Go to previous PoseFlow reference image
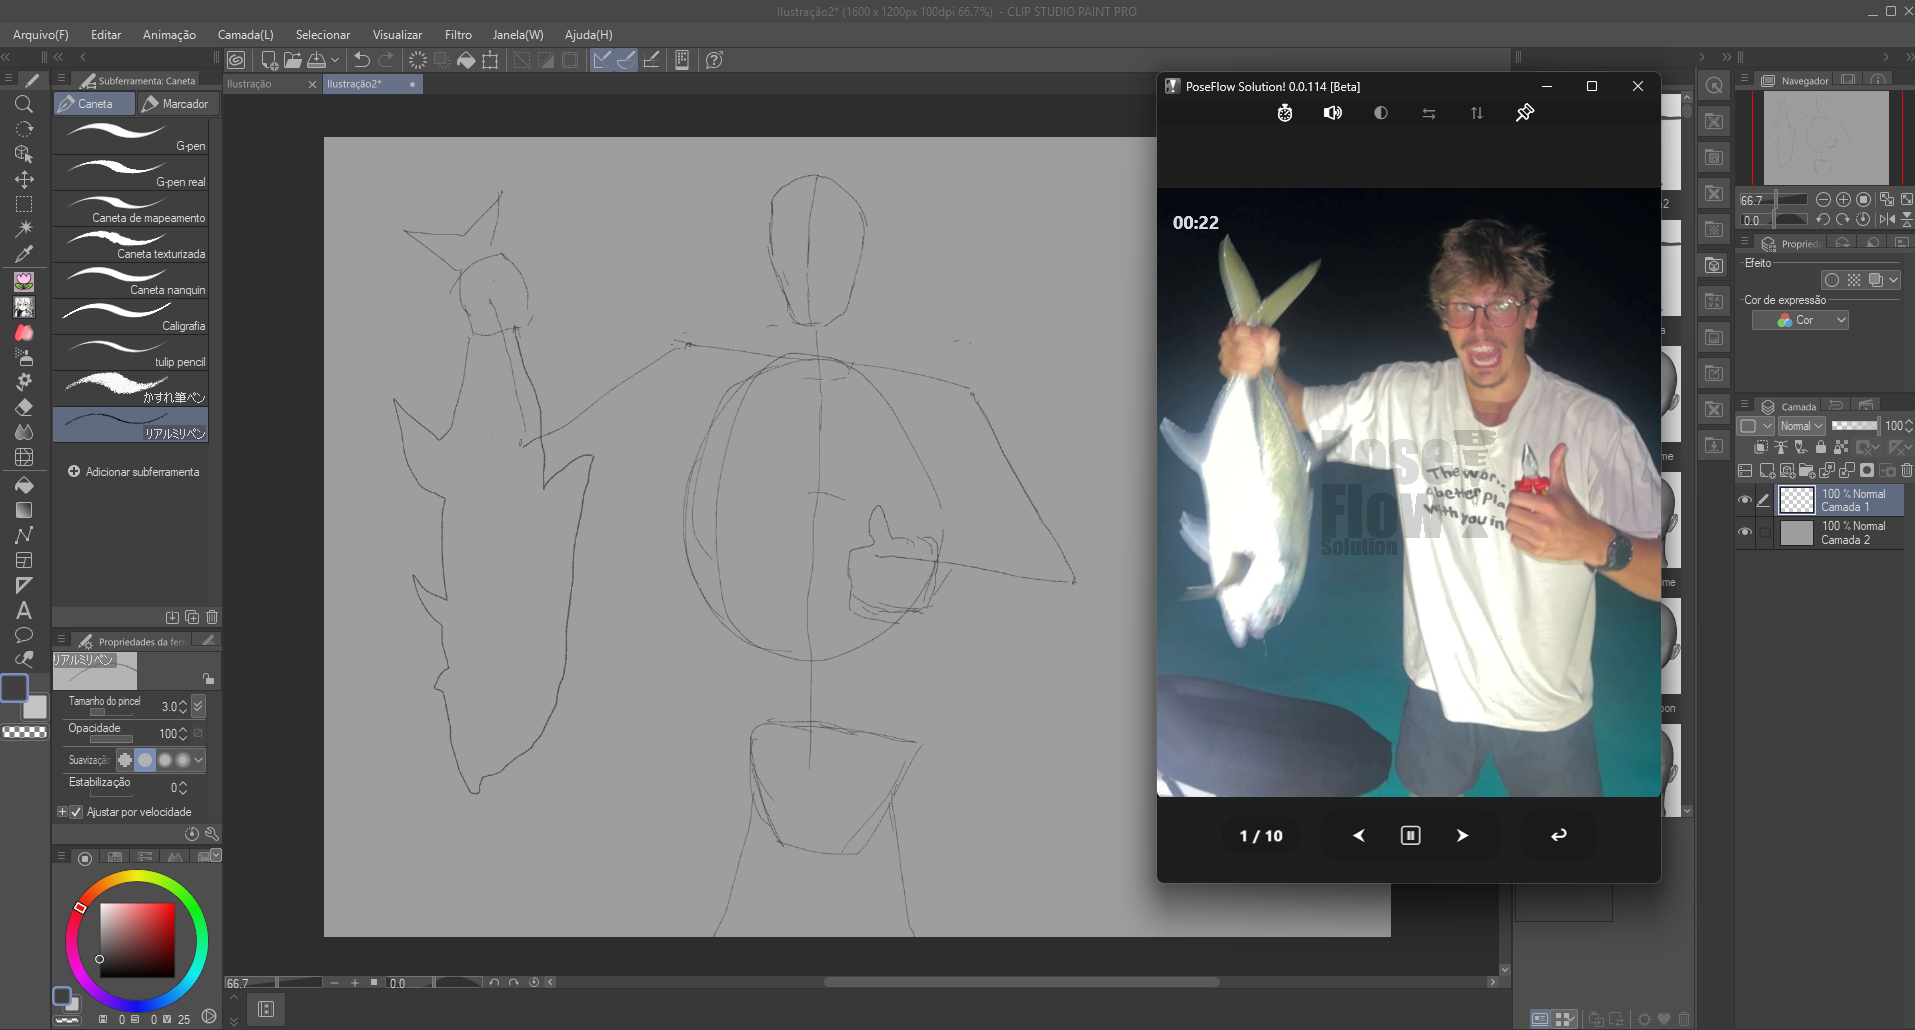This screenshot has height=1030, width=1915. coord(1359,836)
